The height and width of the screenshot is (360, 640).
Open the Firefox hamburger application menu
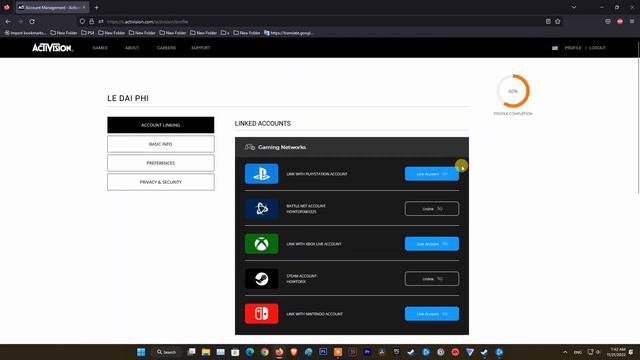point(632,21)
